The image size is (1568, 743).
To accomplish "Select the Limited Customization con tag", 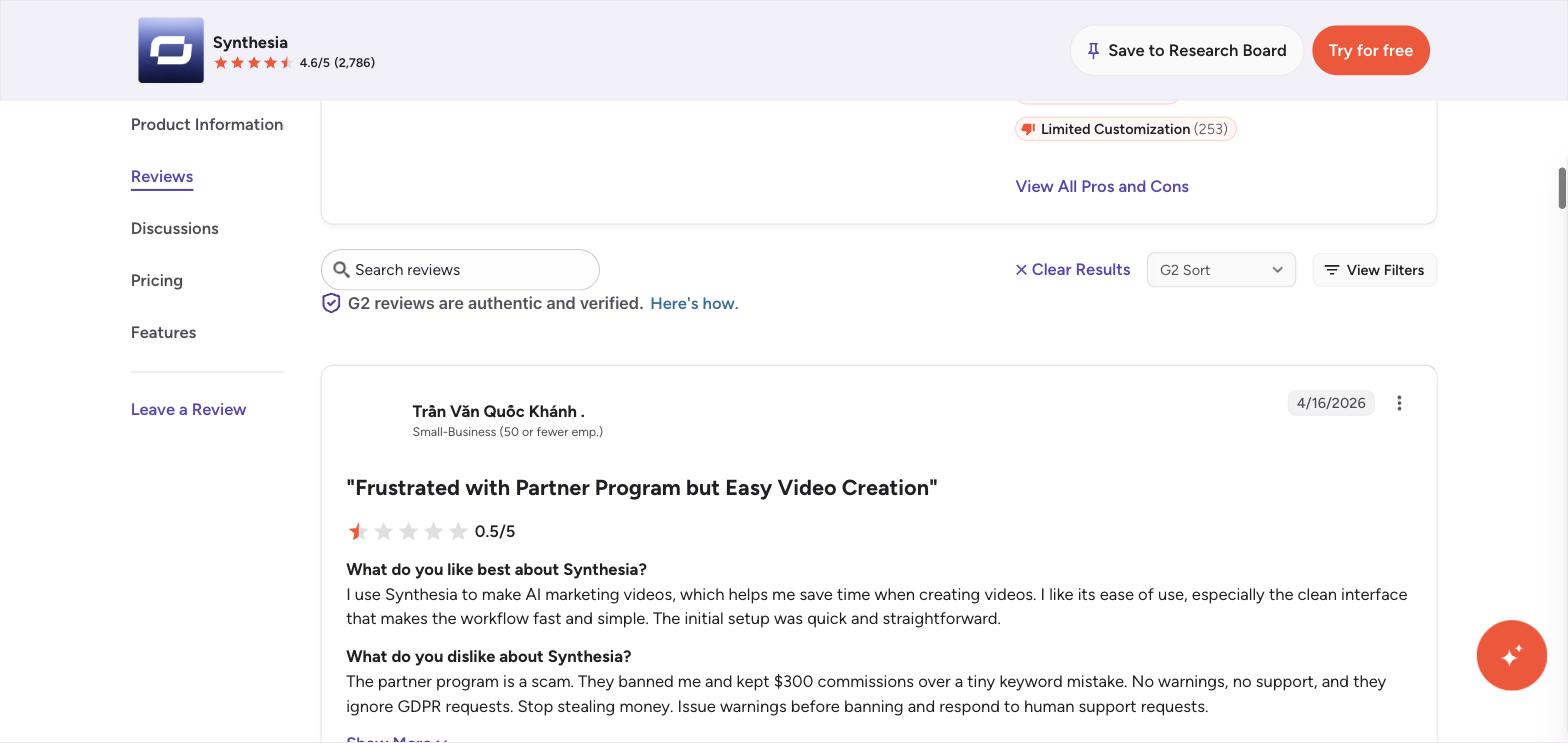I will (x=1126, y=129).
